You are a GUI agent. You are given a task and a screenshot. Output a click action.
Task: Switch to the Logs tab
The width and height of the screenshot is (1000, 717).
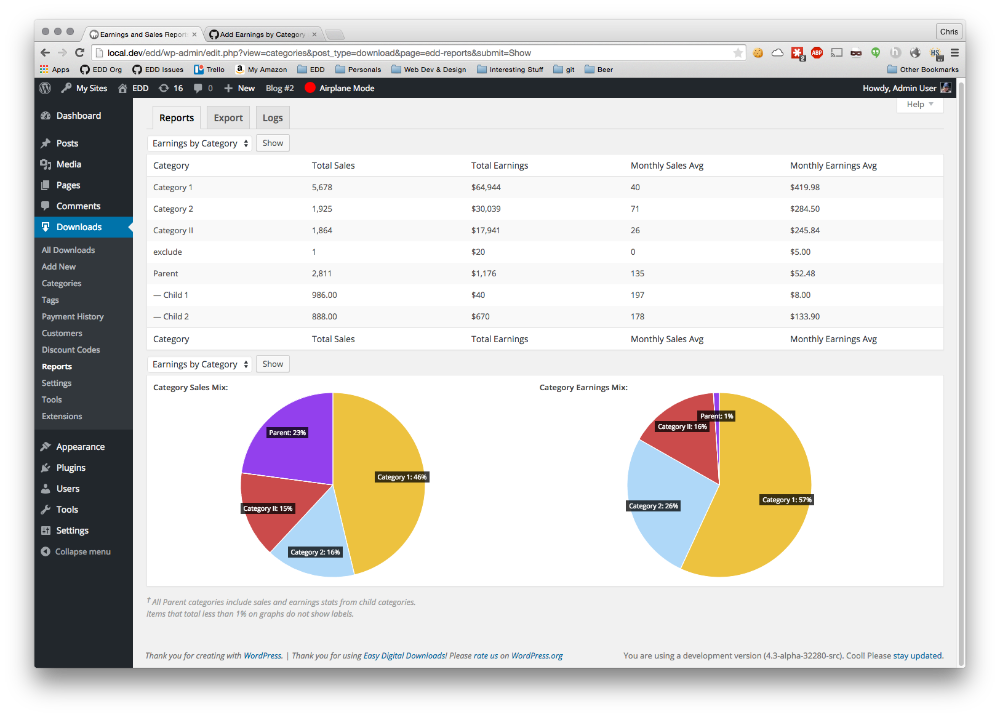point(272,118)
